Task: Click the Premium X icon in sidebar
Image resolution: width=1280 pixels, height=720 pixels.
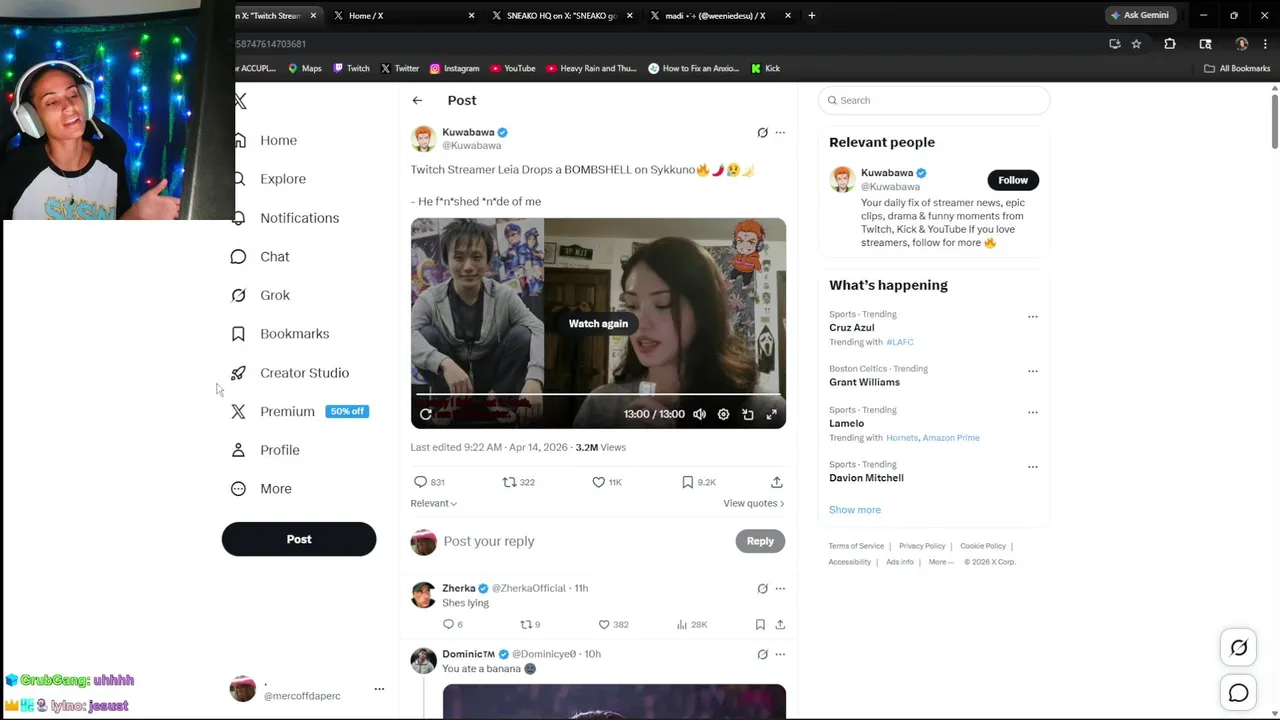Action: click(238, 411)
